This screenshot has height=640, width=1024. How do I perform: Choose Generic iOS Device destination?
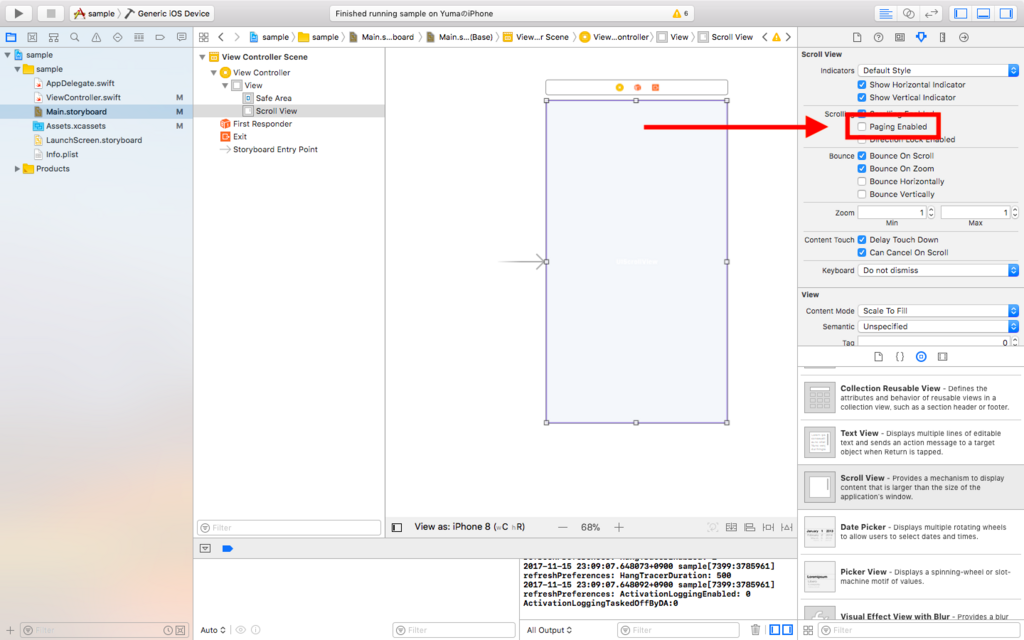[173, 13]
